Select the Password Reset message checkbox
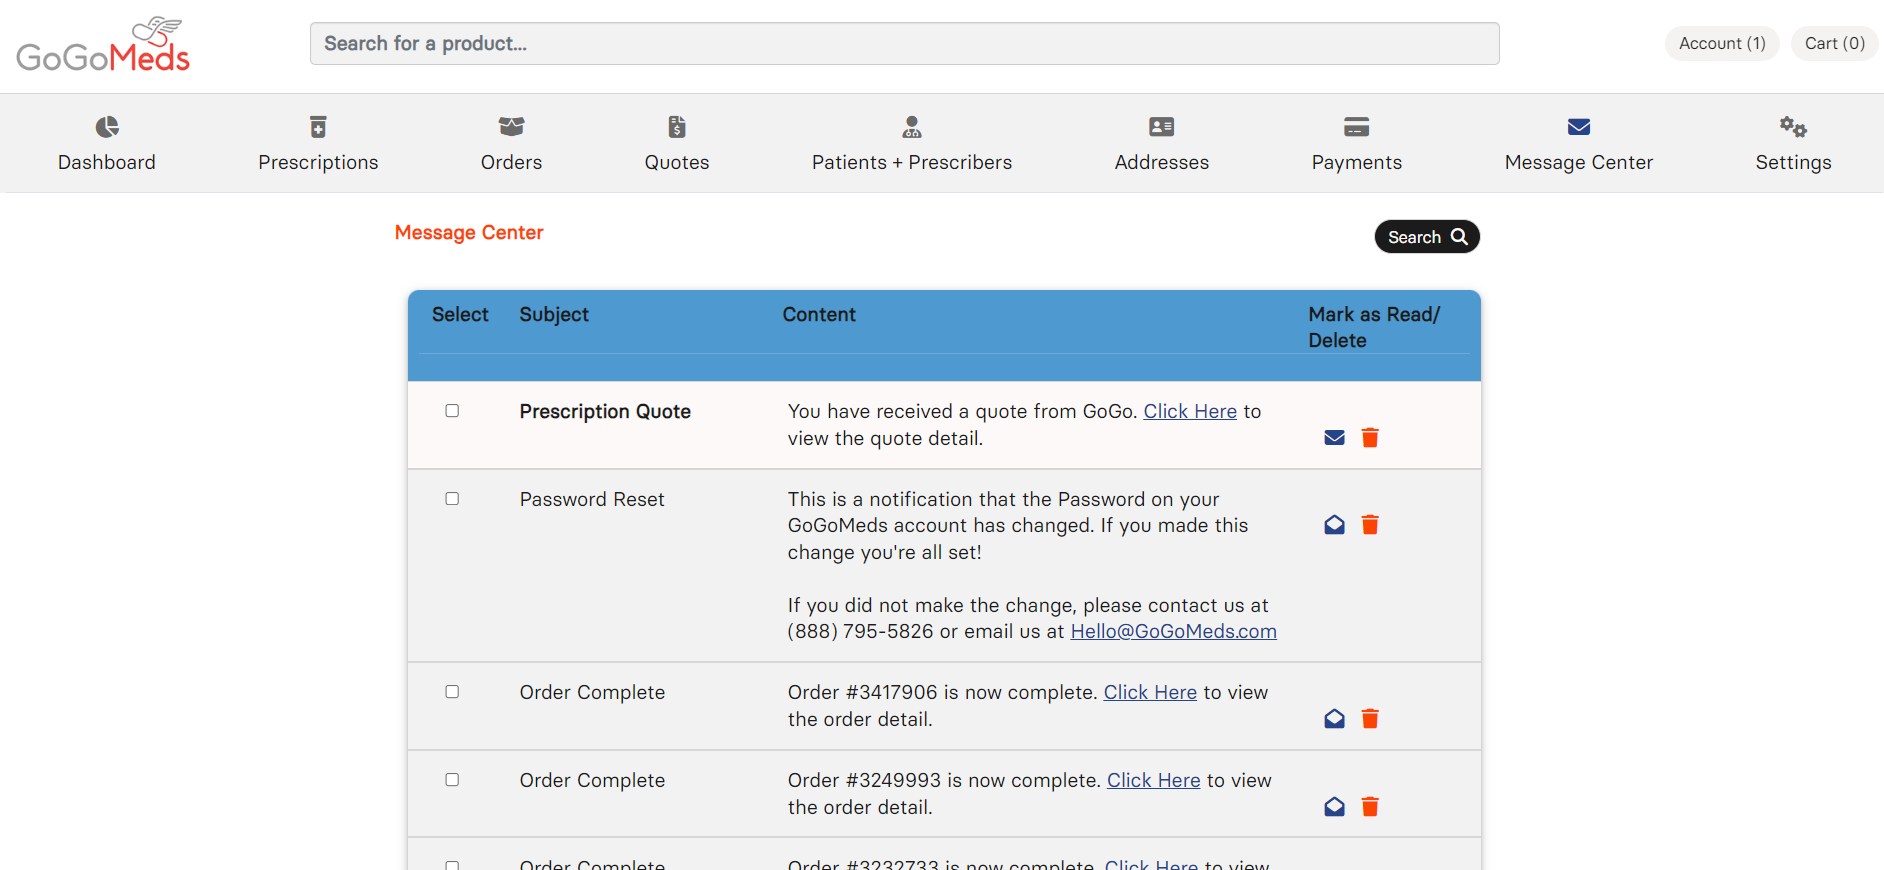The width and height of the screenshot is (1884, 870). click(x=452, y=499)
